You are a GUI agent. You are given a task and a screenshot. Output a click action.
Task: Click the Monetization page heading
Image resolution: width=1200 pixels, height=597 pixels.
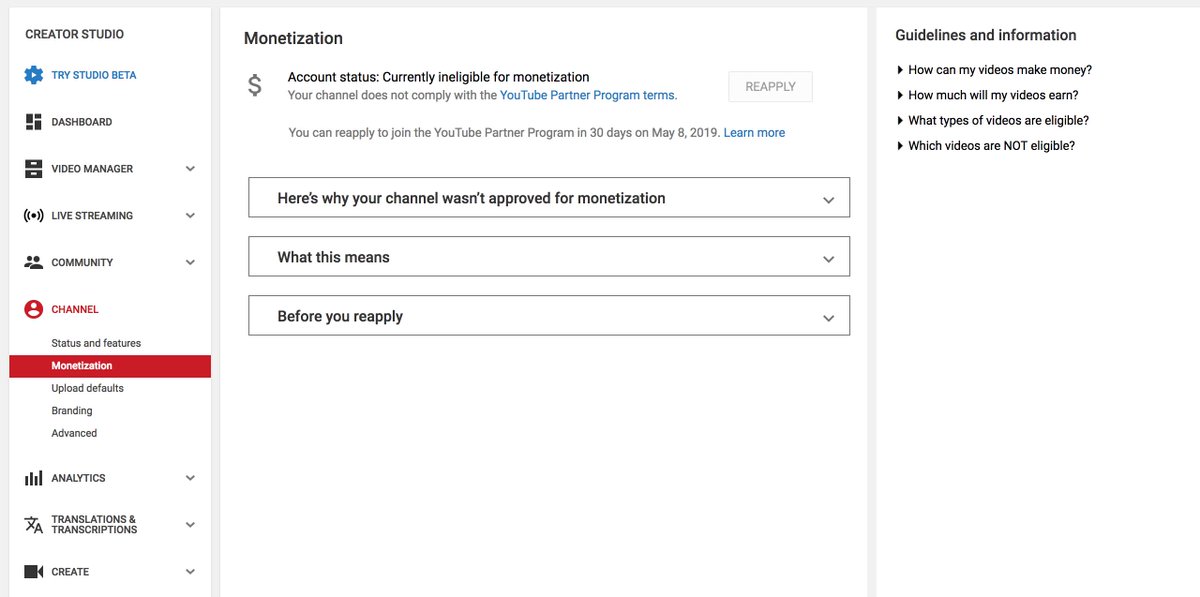(293, 38)
